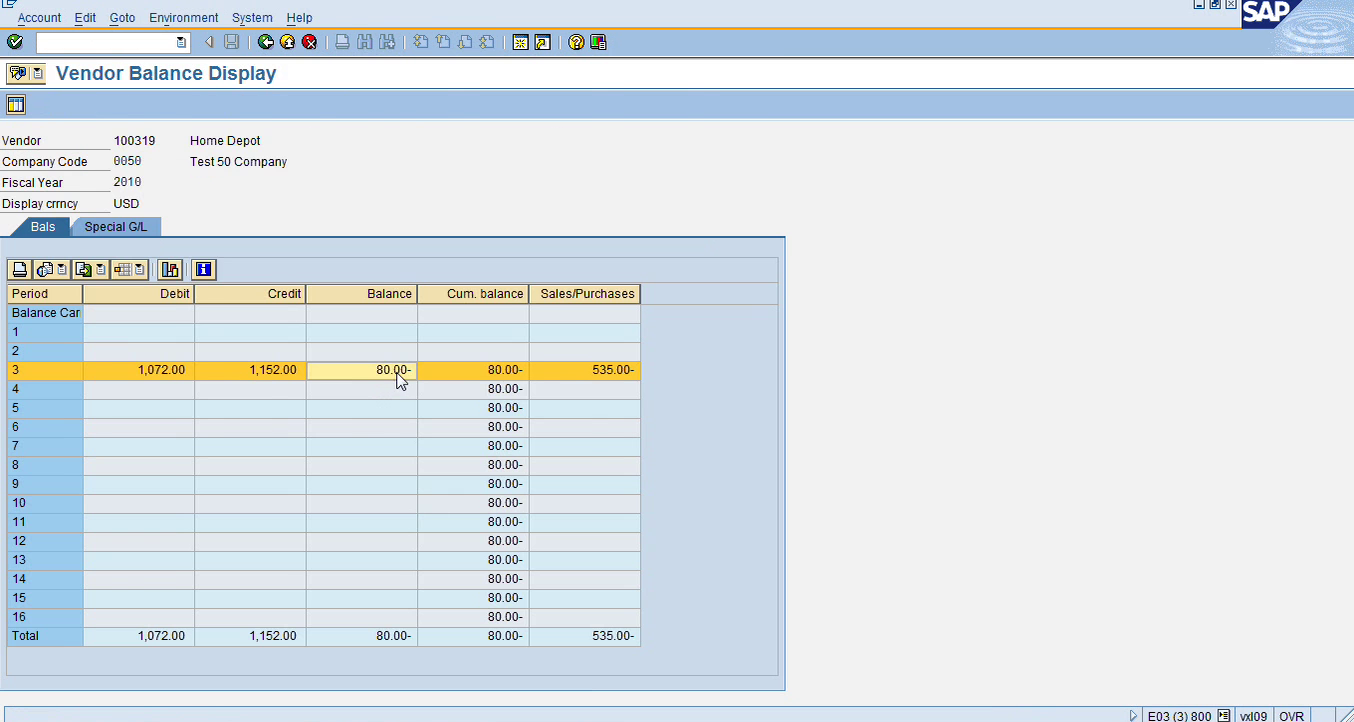Click the Sales/Purchases column header

click(x=585, y=294)
